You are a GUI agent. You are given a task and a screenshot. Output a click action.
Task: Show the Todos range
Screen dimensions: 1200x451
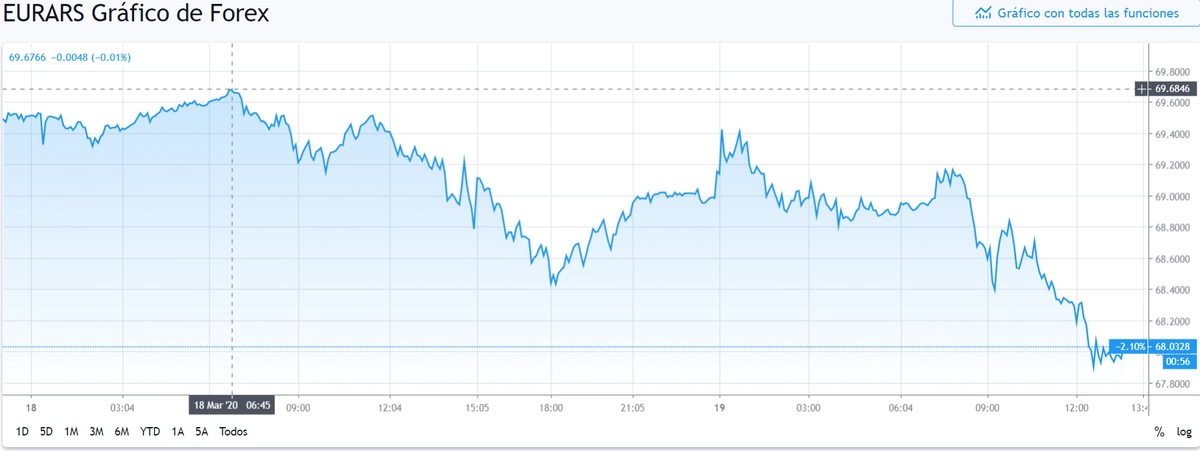[233, 432]
